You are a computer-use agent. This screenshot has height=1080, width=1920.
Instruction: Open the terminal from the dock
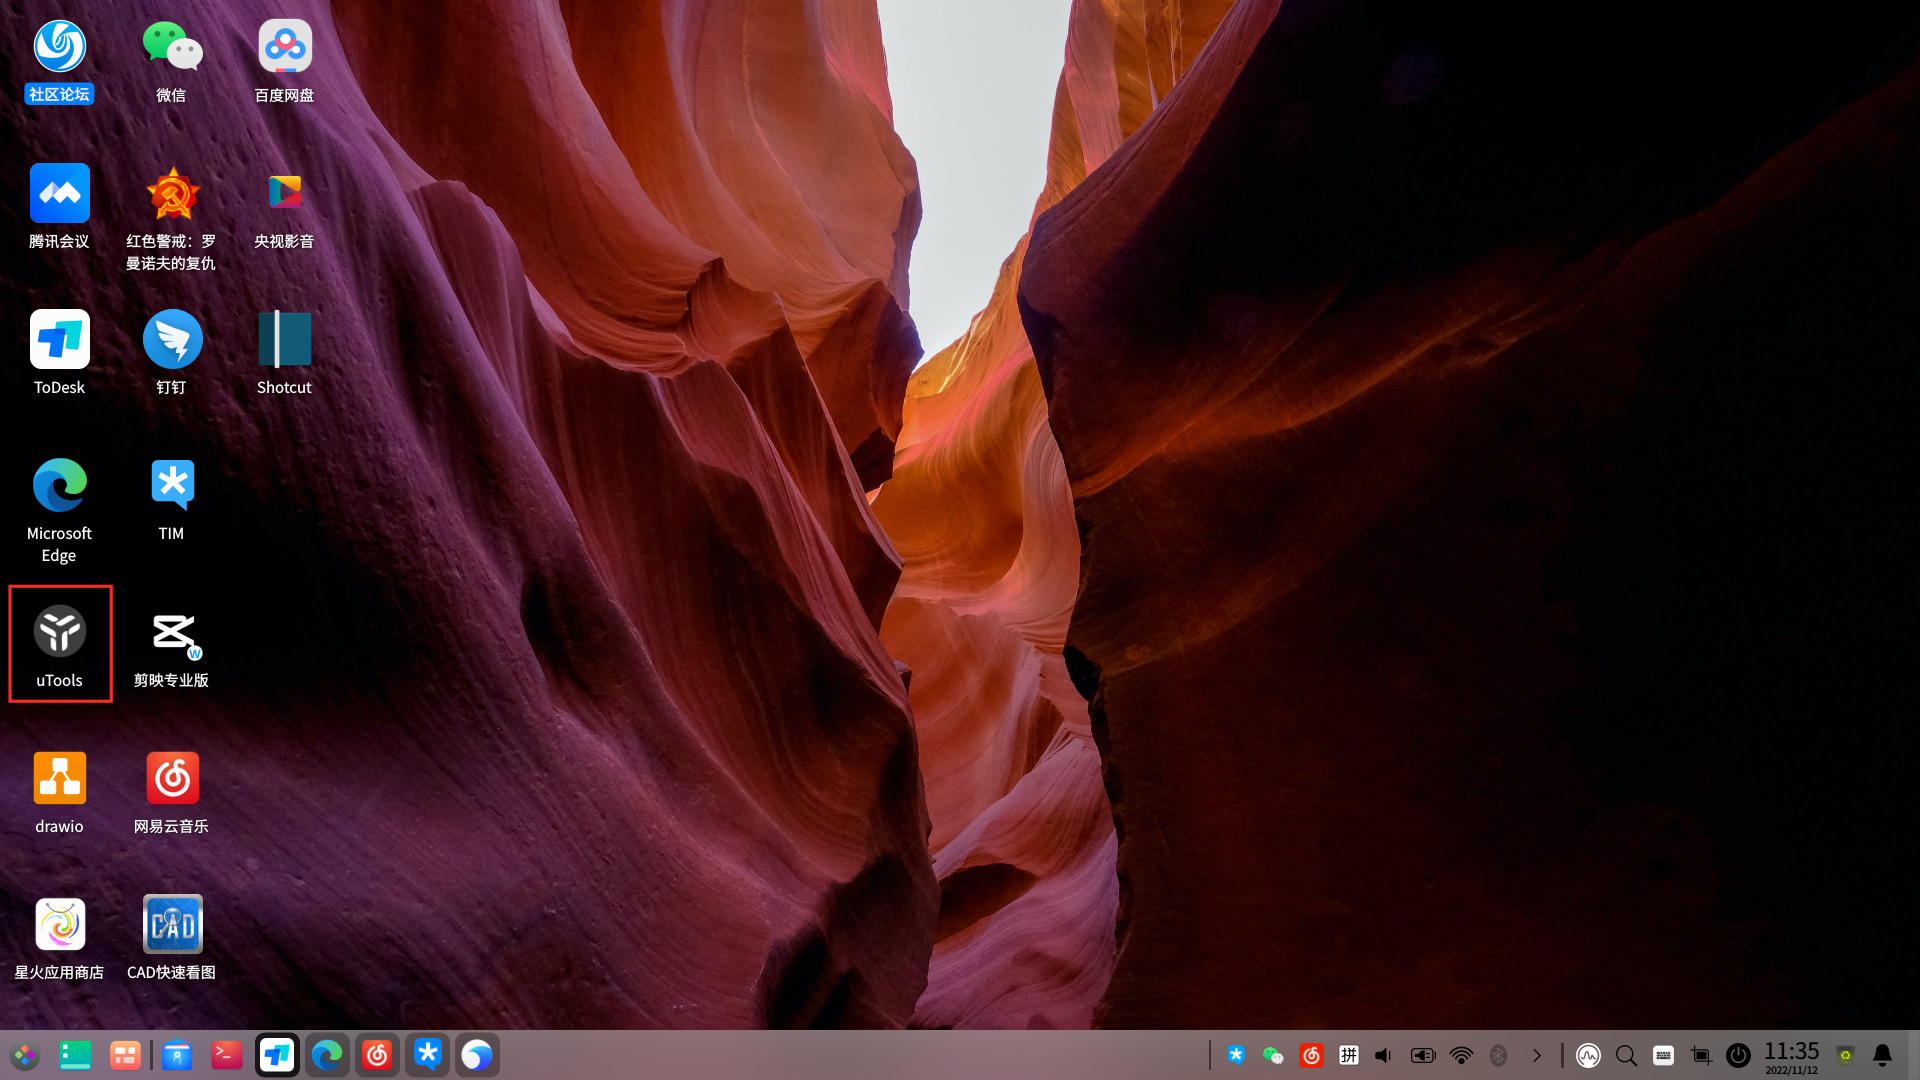[x=227, y=1055]
